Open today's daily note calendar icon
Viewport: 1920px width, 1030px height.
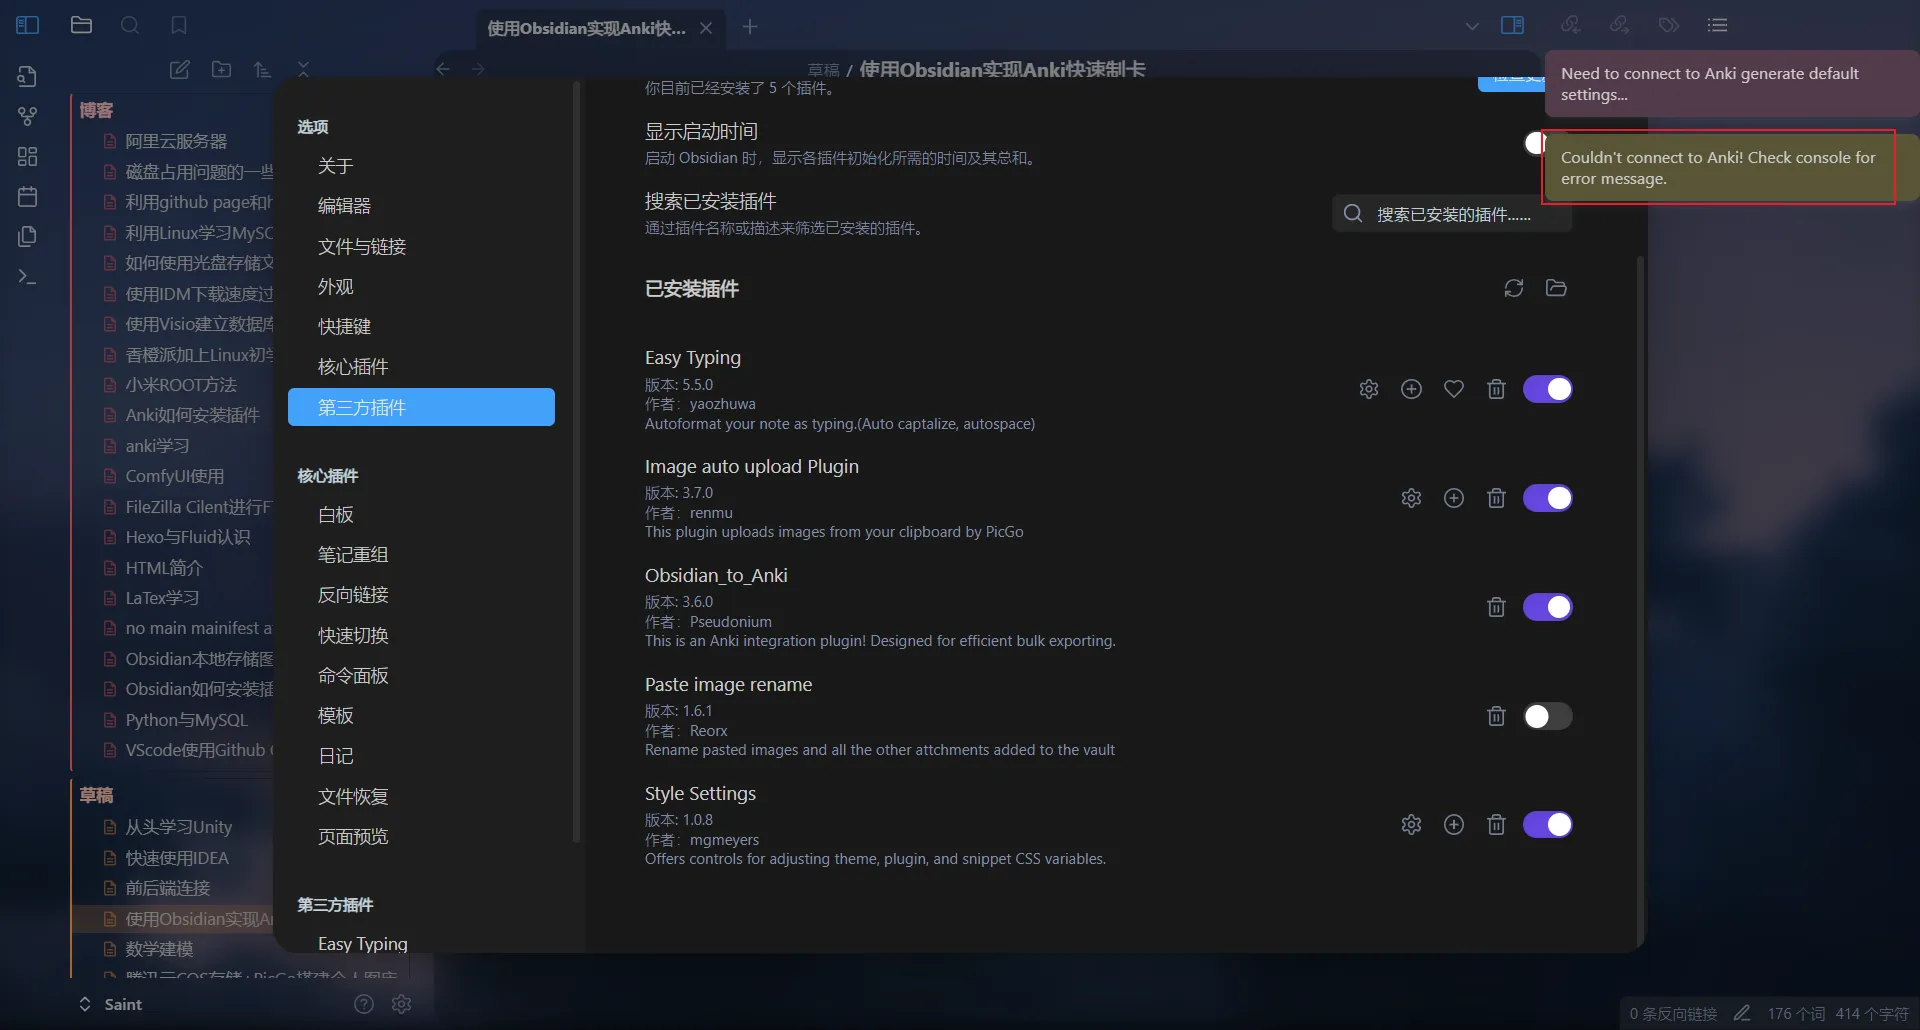[x=28, y=196]
